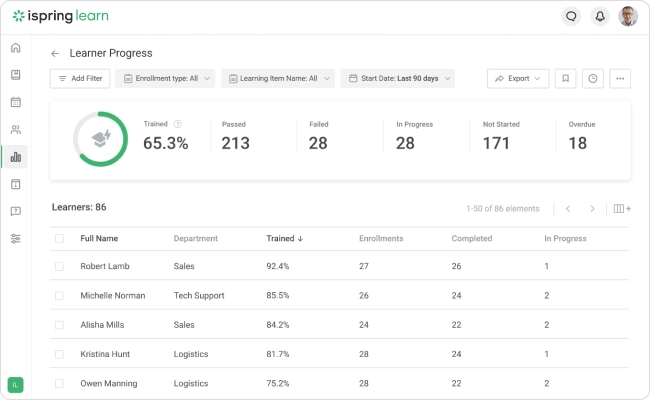The image size is (650, 400).
Task: Click the 75.2% trained cell
Action: [278, 383]
